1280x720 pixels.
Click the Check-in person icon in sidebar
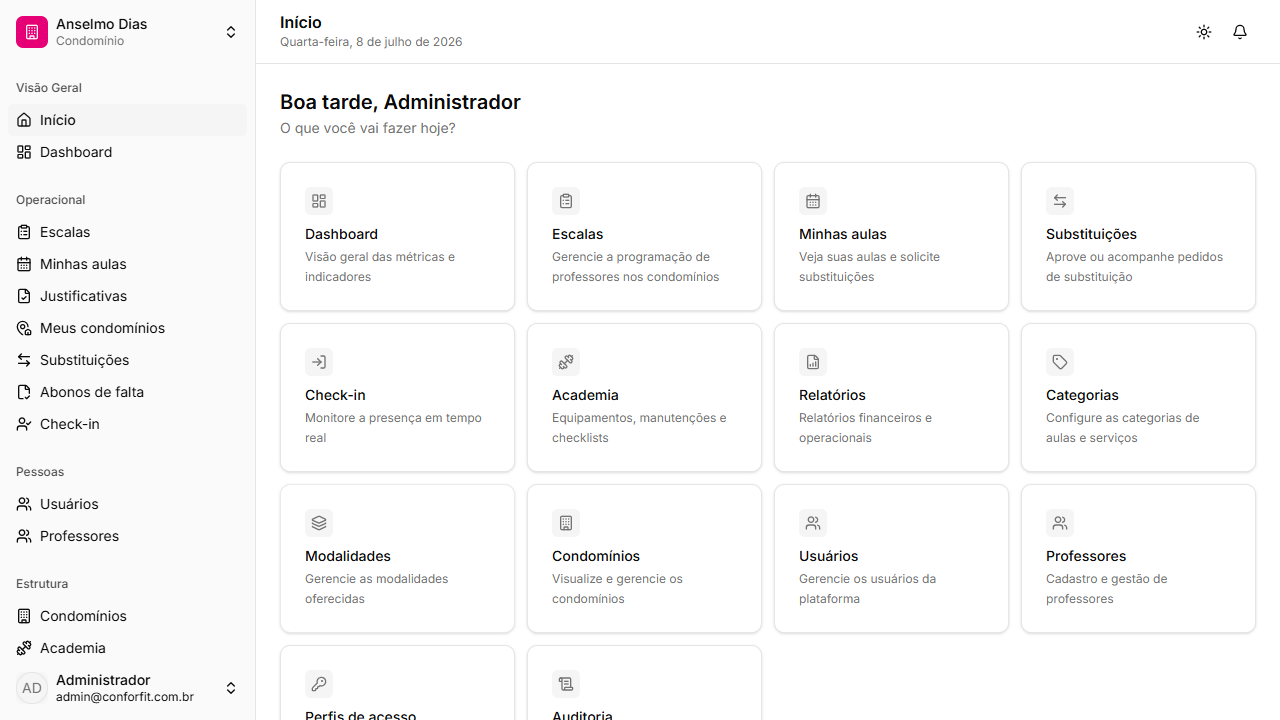(x=24, y=424)
